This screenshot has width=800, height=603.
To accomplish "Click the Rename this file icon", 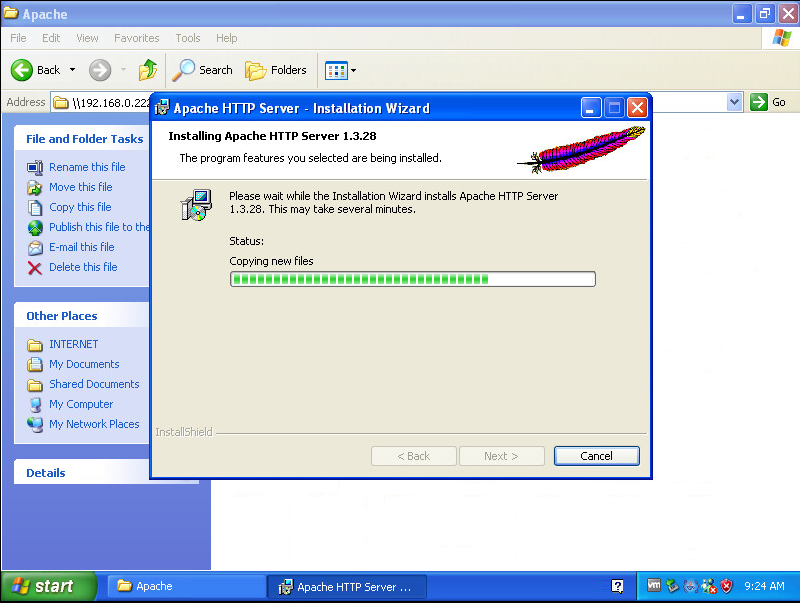I will click(x=35, y=167).
